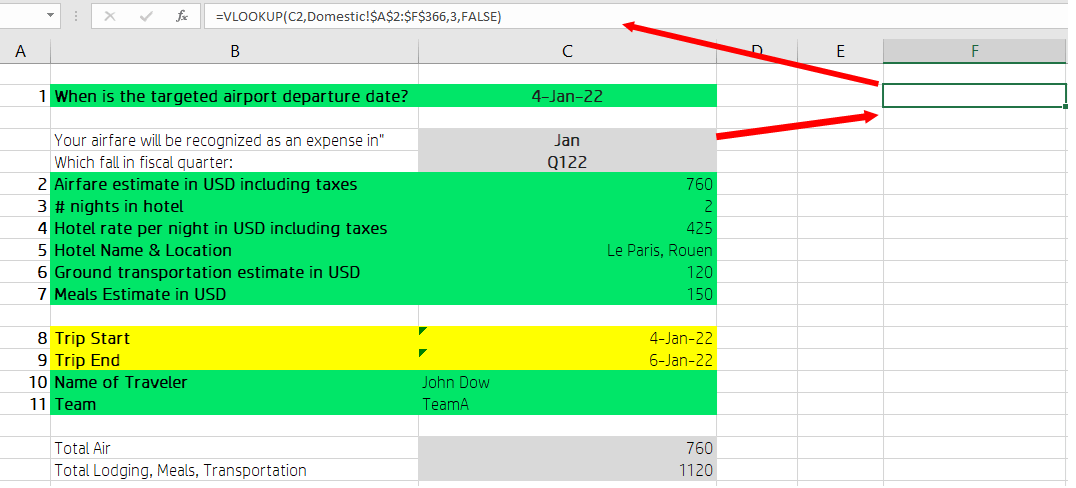
Task: Select the fiscal quarter cell Q122
Action: pyautogui.click(x=568, y=162)
